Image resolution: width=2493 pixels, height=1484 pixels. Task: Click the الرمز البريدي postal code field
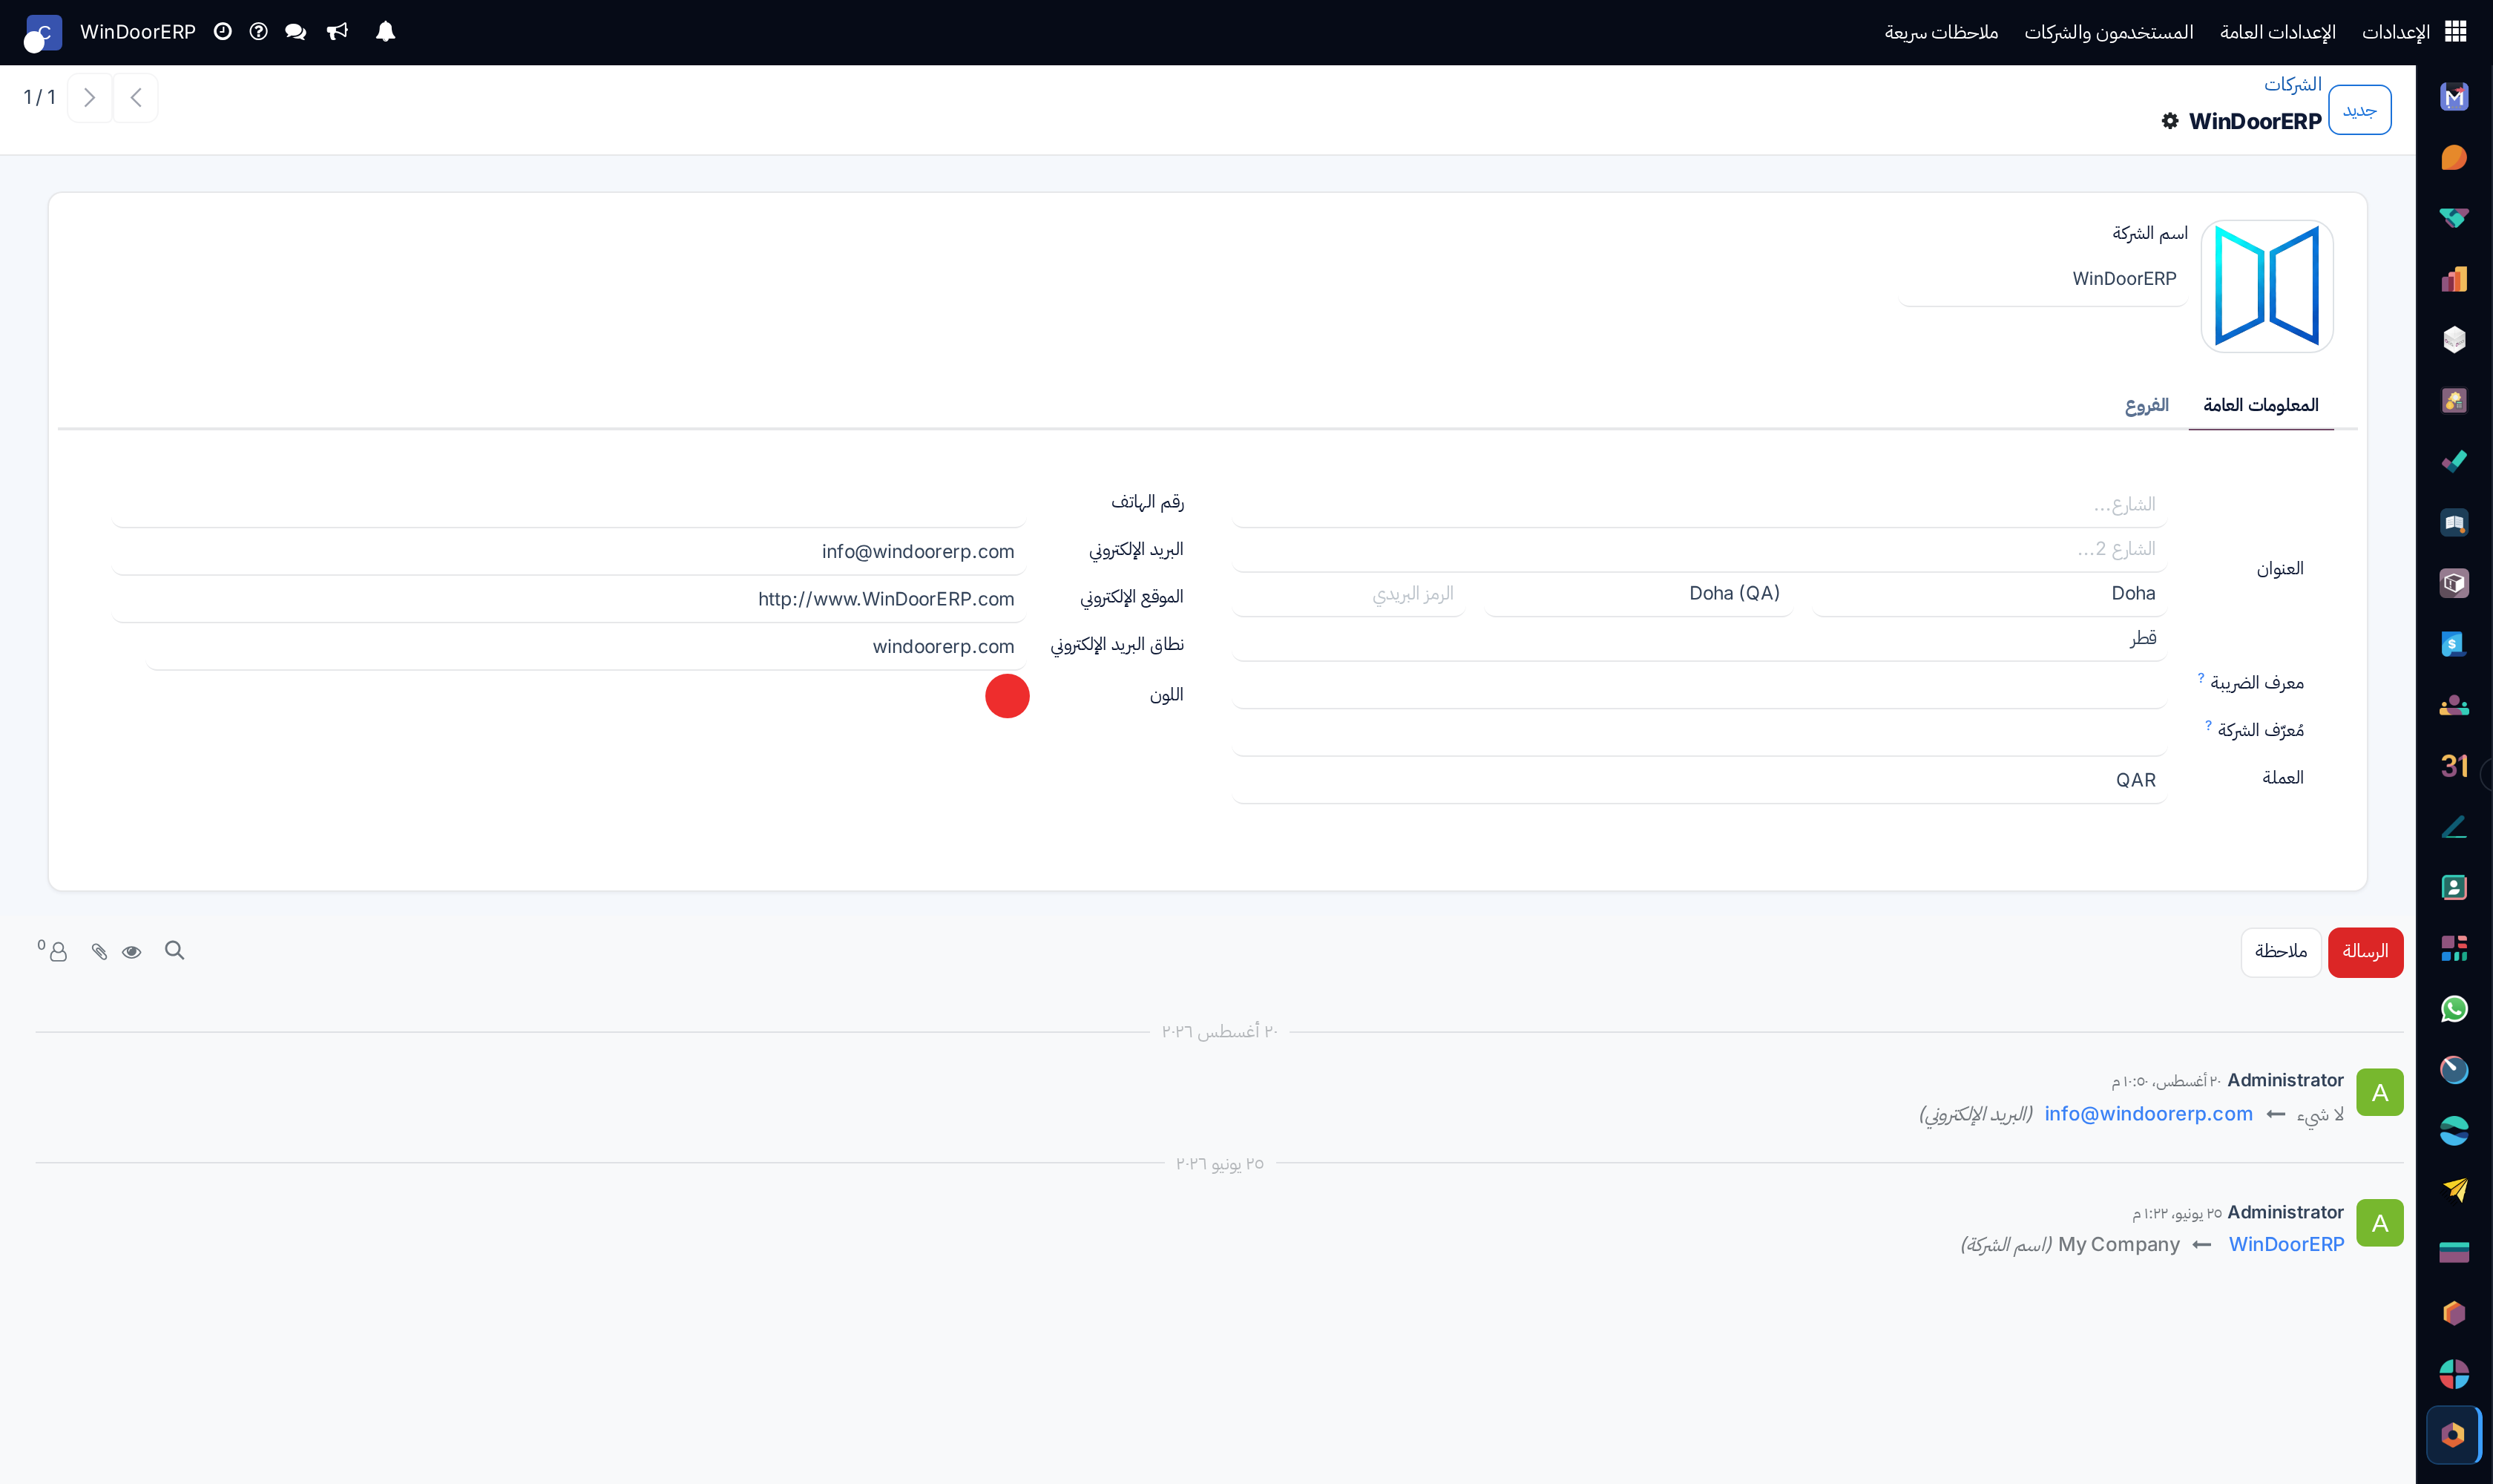tap(1349, 593)
